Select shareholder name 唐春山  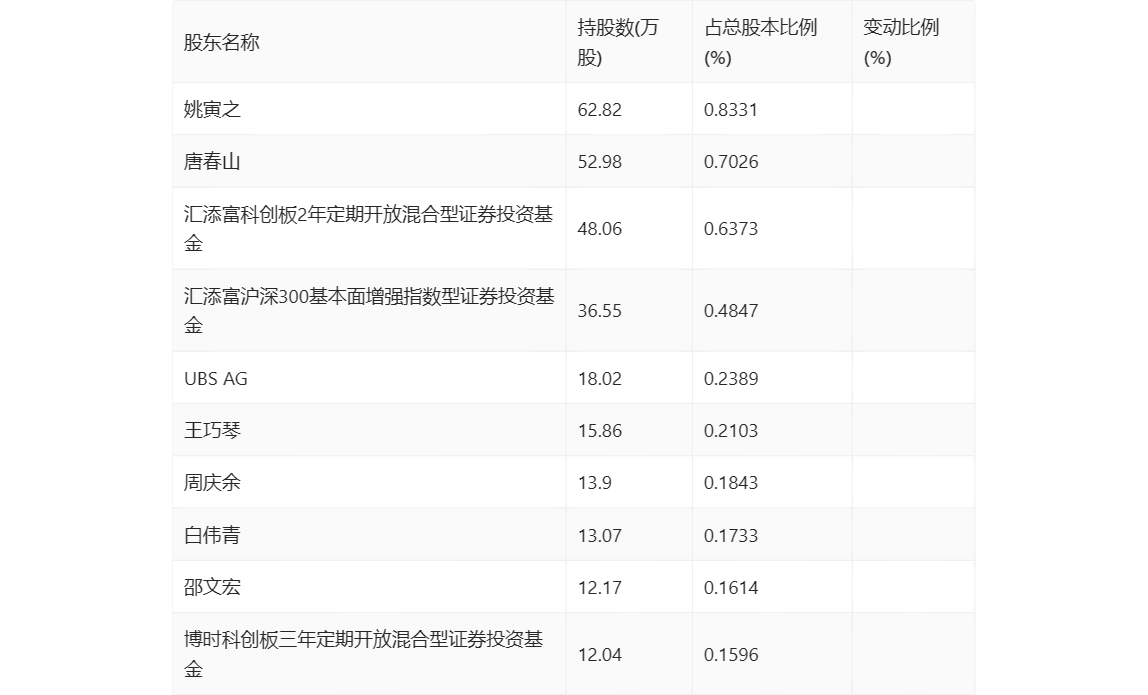tap(212, 161)
